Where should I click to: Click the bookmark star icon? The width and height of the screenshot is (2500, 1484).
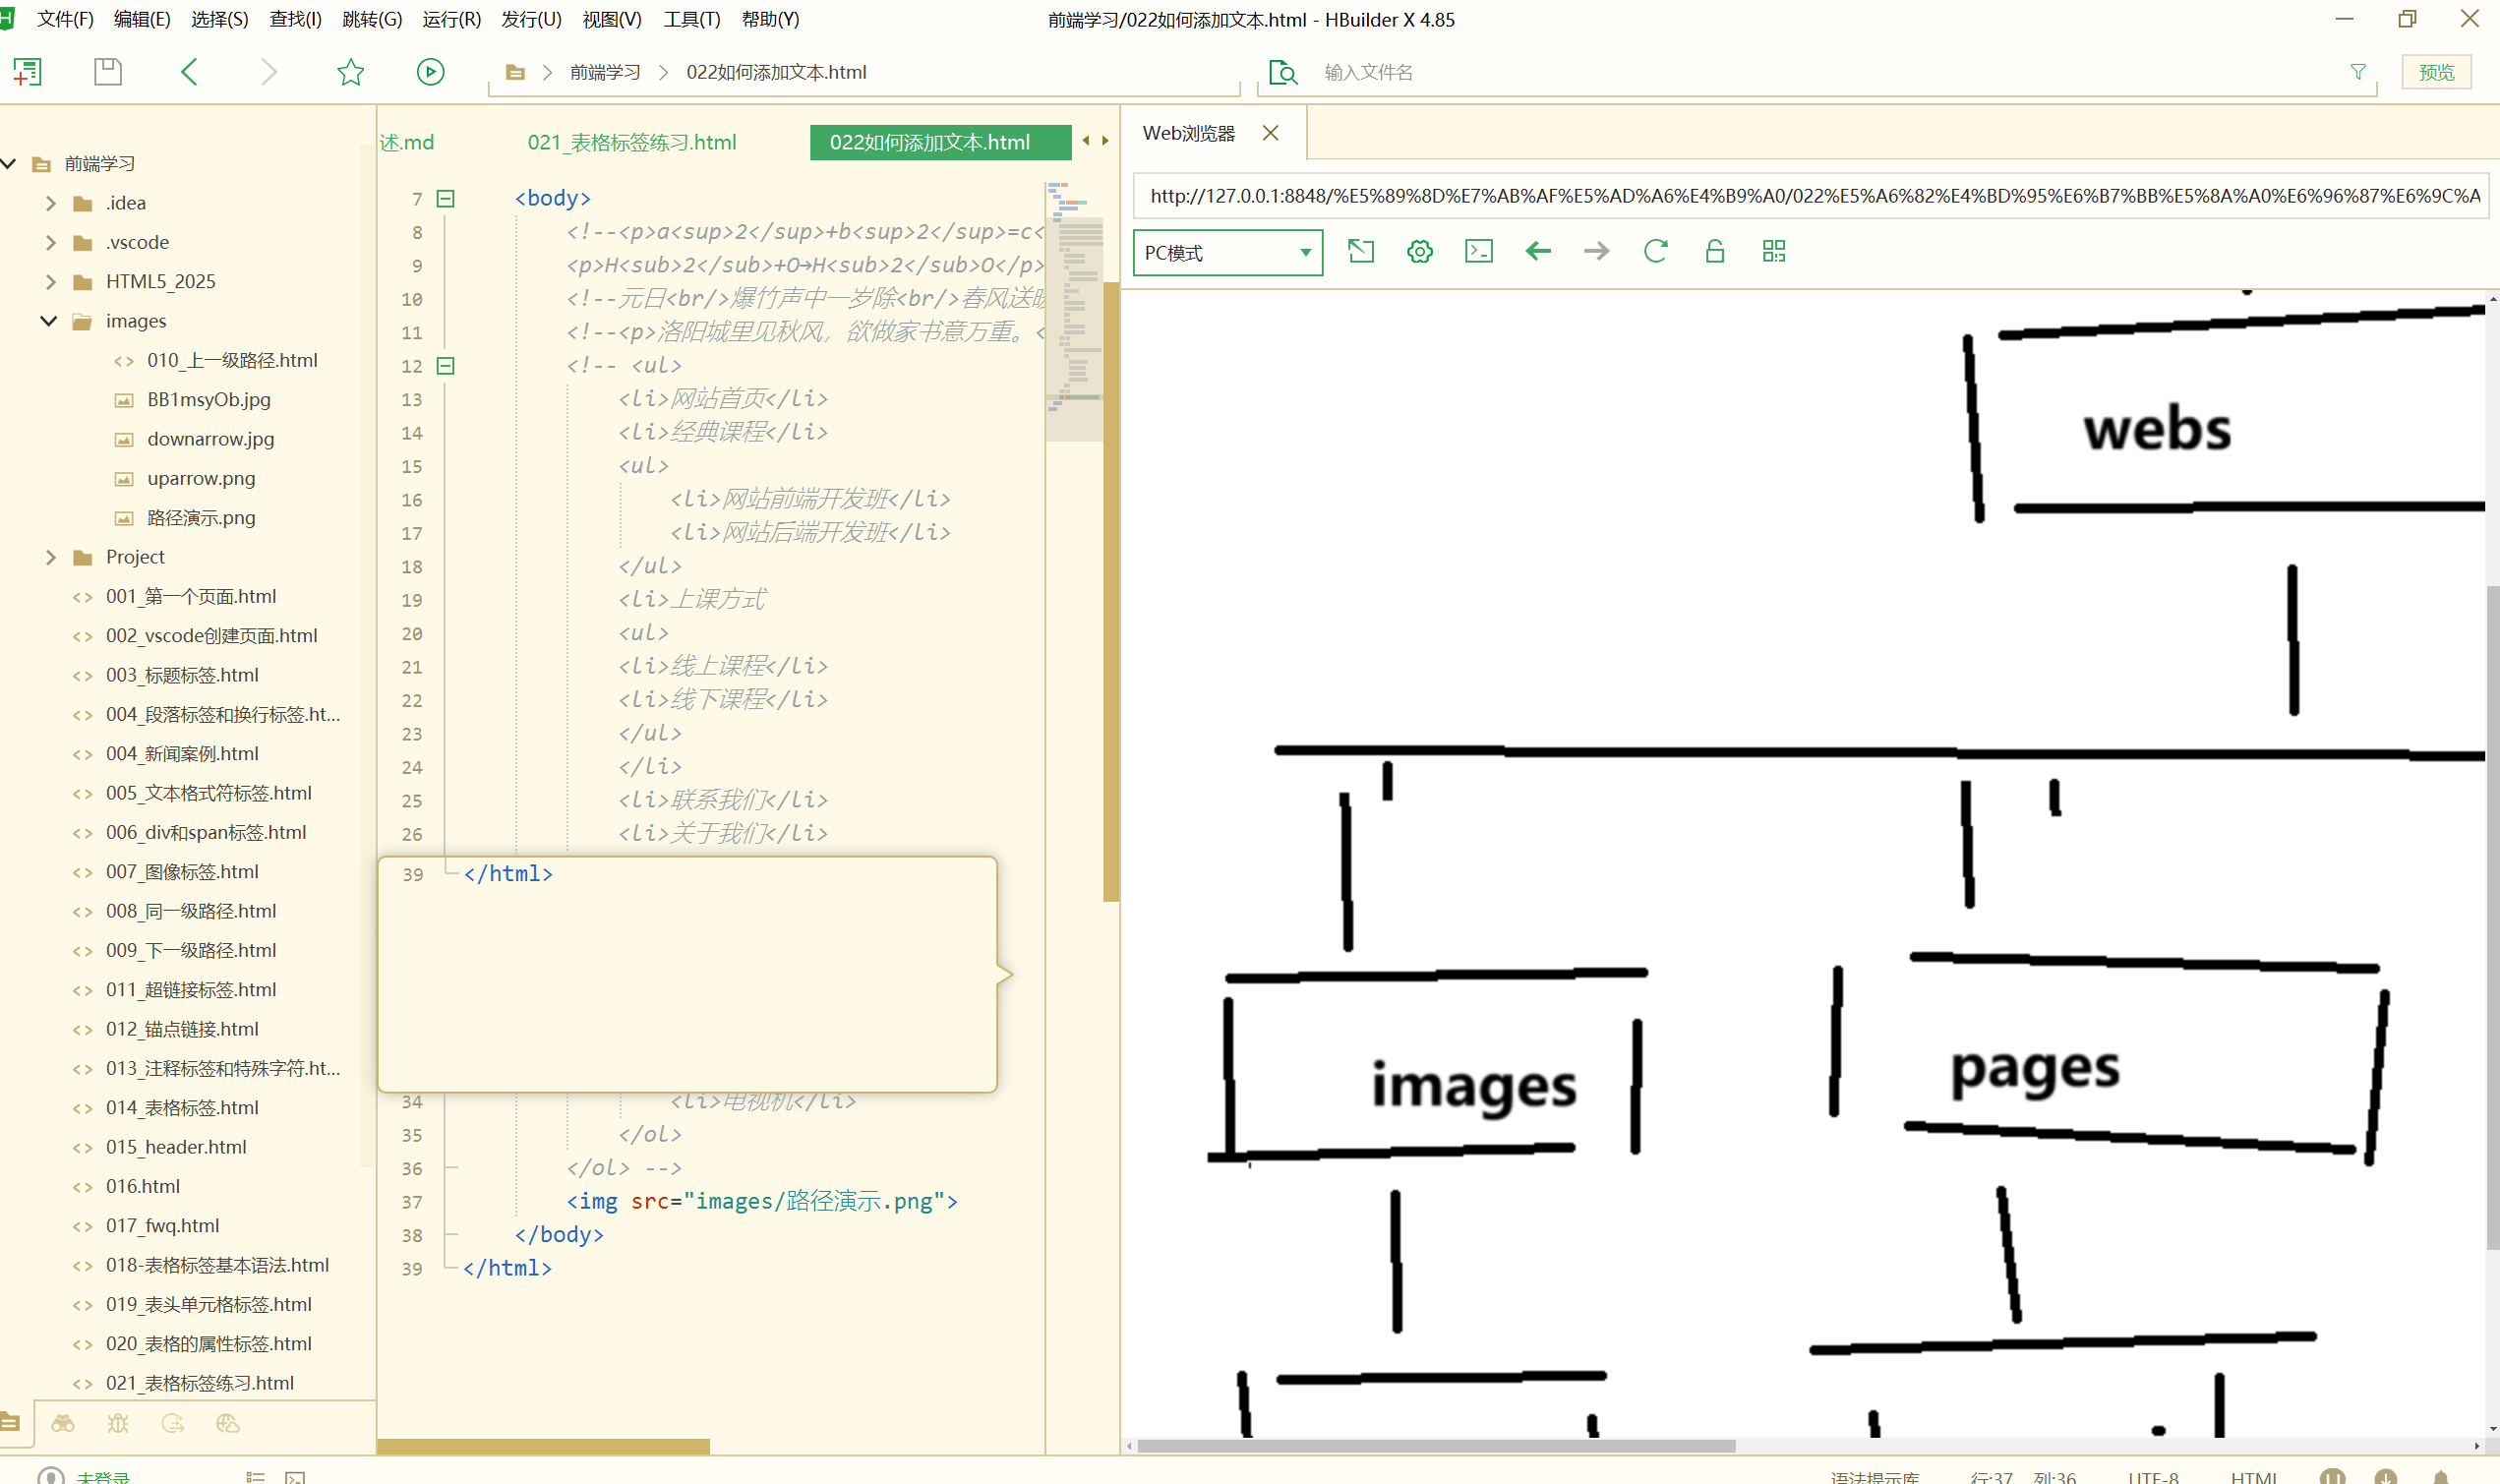pyautogui.click(x=350, y=72)
